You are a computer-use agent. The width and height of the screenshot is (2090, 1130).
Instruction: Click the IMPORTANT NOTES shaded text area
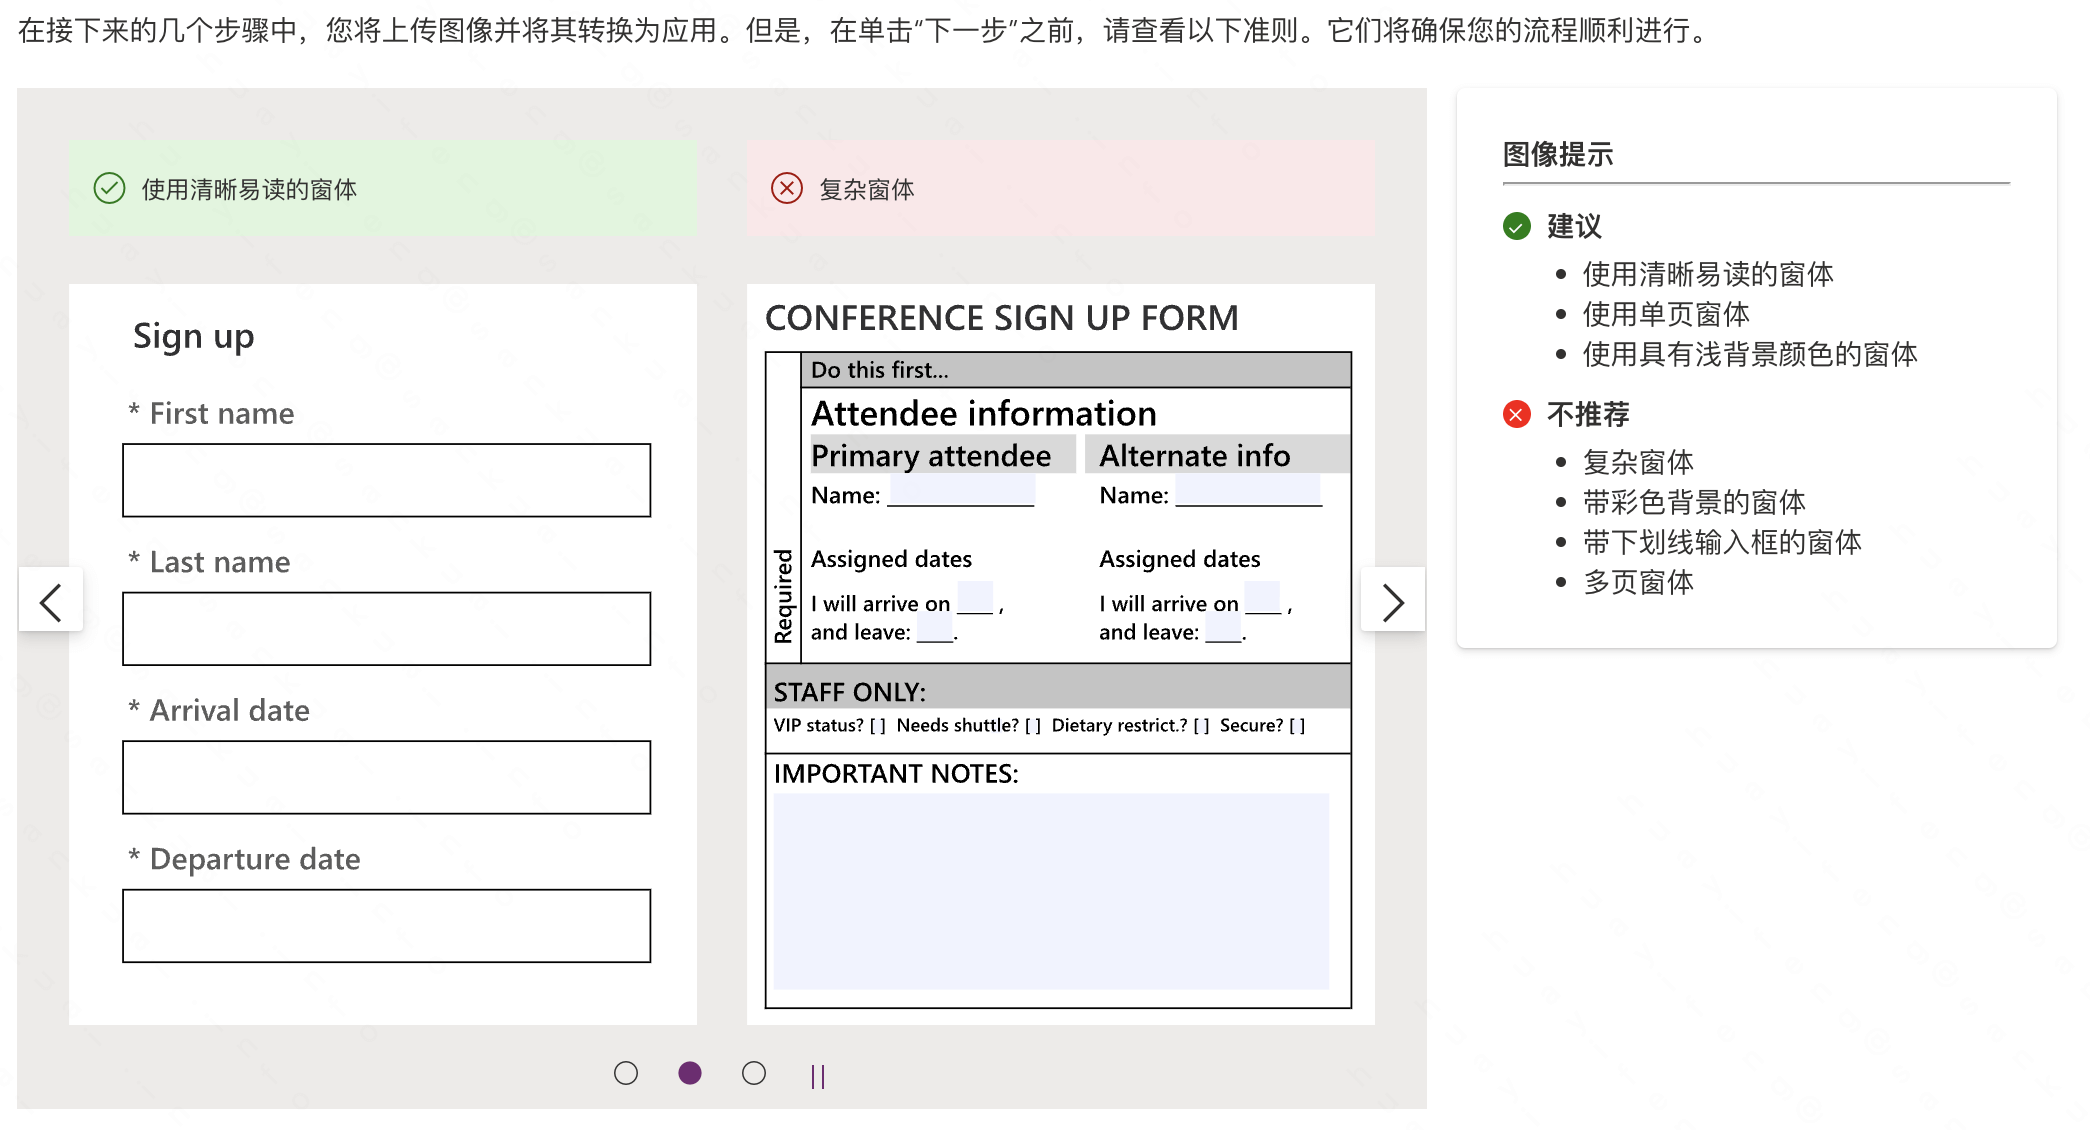click(1051, 890)
